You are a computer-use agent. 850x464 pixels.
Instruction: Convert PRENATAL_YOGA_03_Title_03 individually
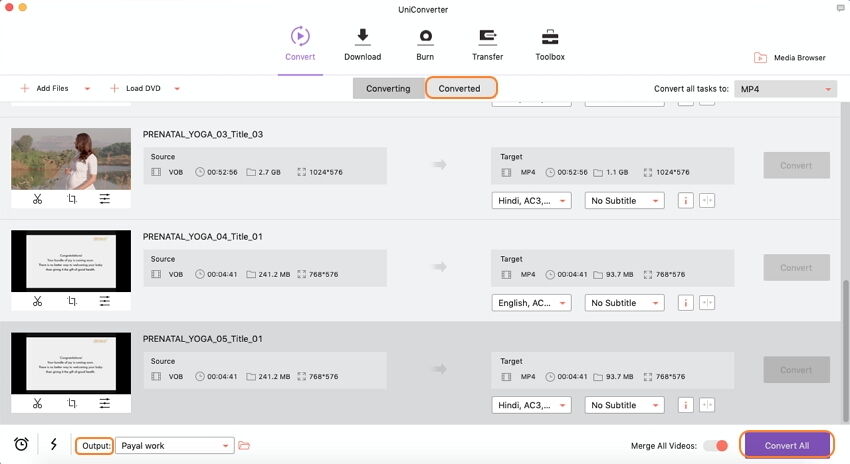(796, 165)
